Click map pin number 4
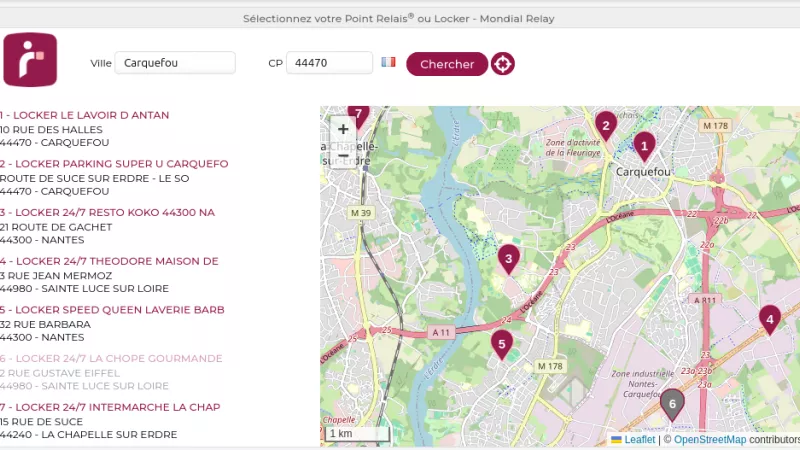Image resolution: width=800 pixels, height=450 pixels. pos(770,319)
